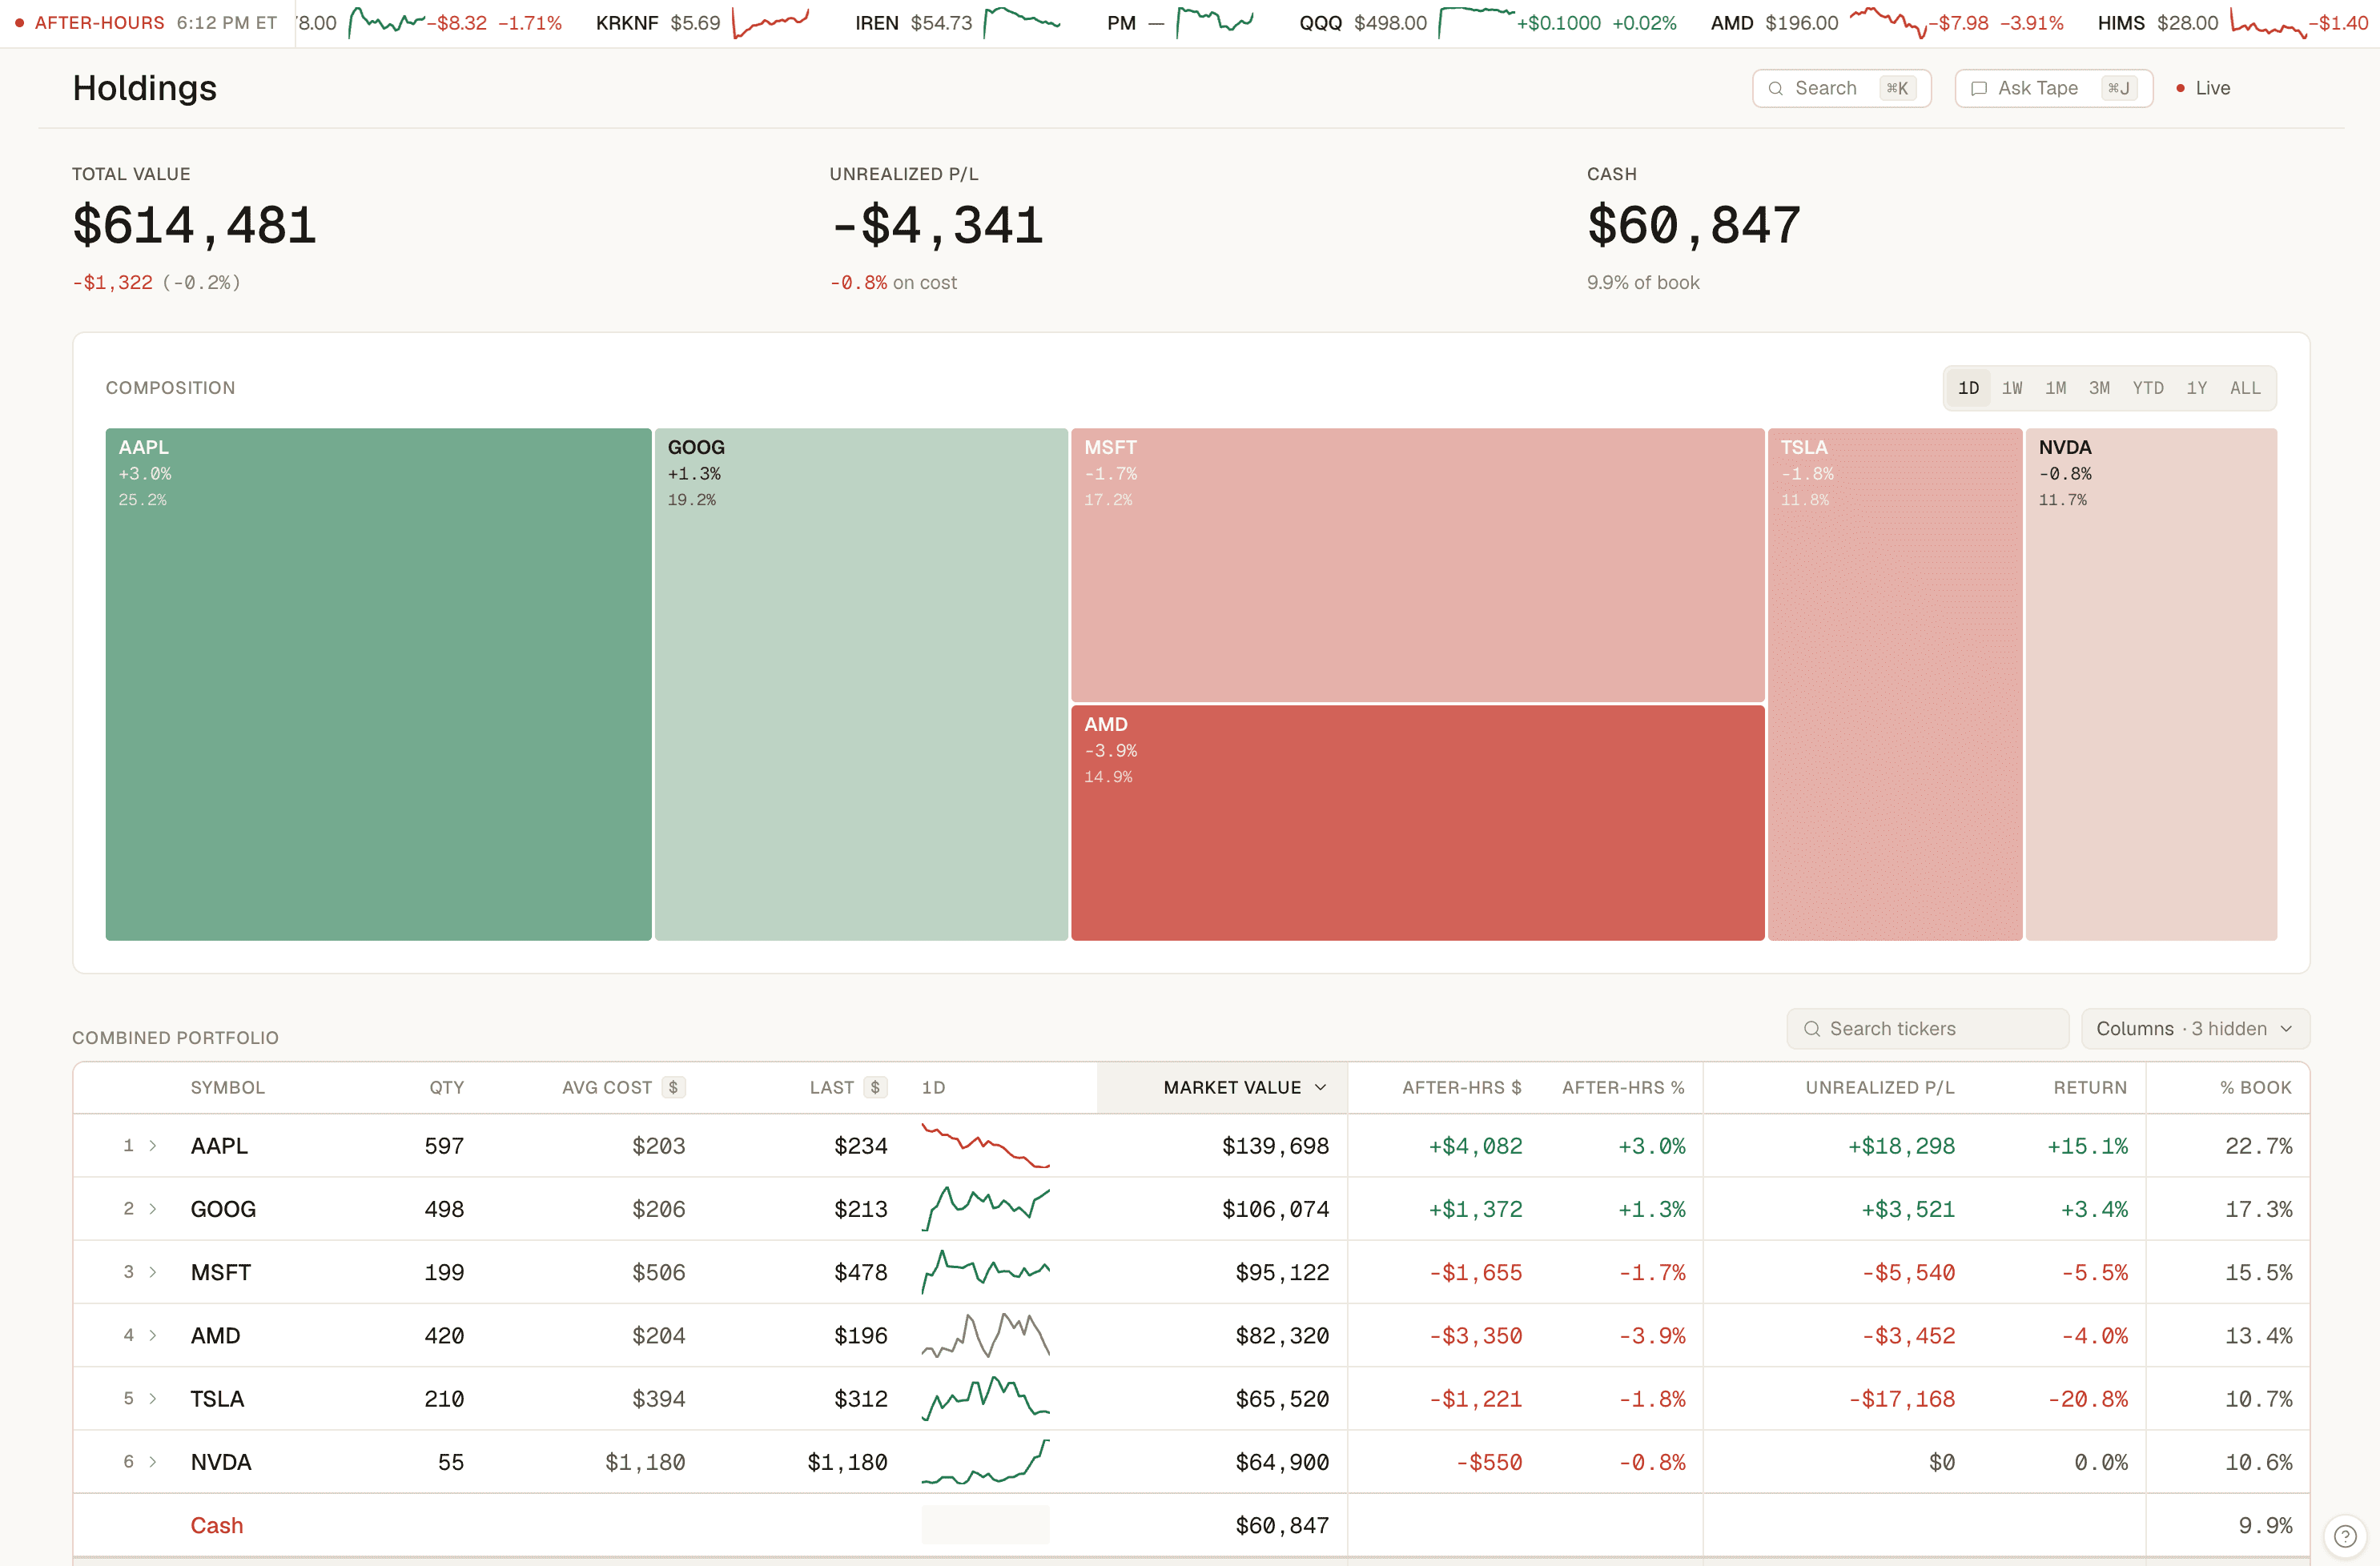Select the 1Y composition range

tap(2196, 388)
